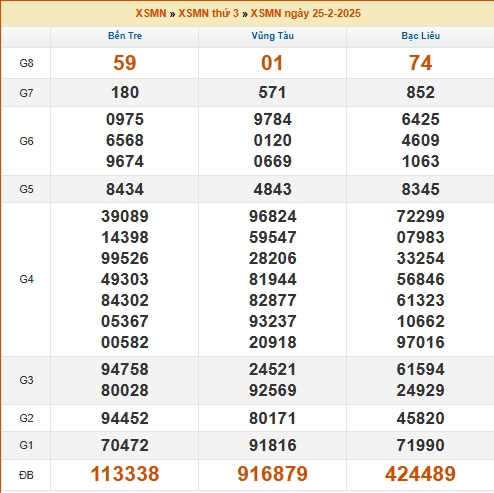Click G6 number 6425

421,119
